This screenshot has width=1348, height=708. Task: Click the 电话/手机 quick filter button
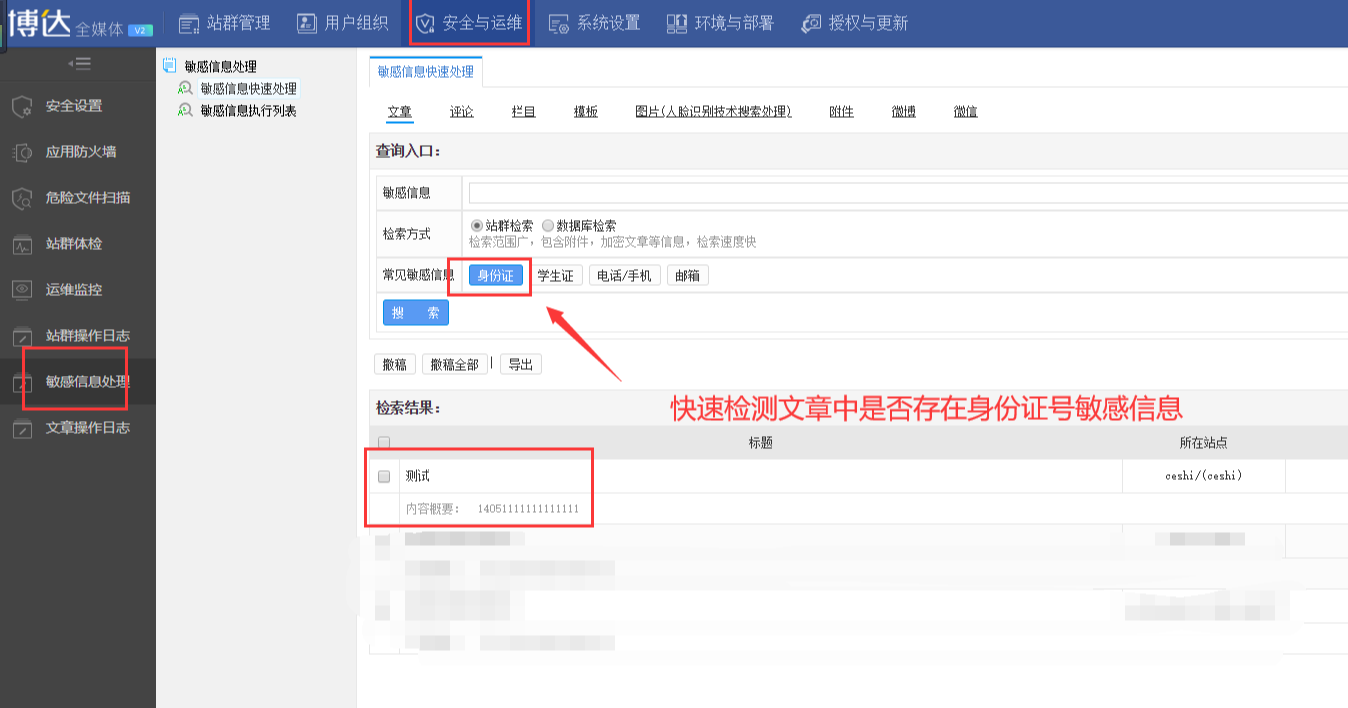pyautogui.click(x=625, y=276)
